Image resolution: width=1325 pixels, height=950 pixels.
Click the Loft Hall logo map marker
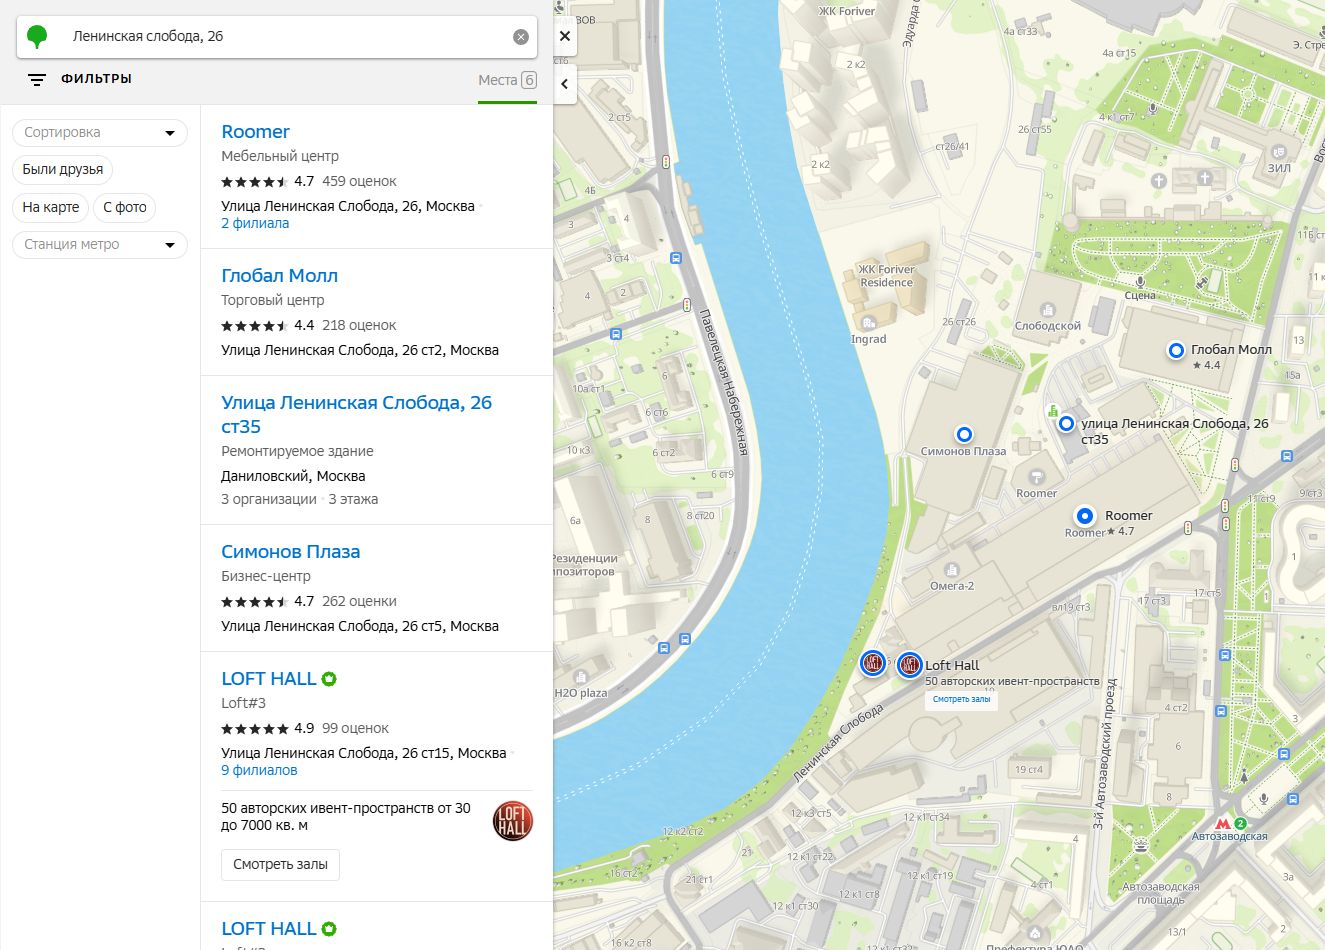tap(909, 665)
